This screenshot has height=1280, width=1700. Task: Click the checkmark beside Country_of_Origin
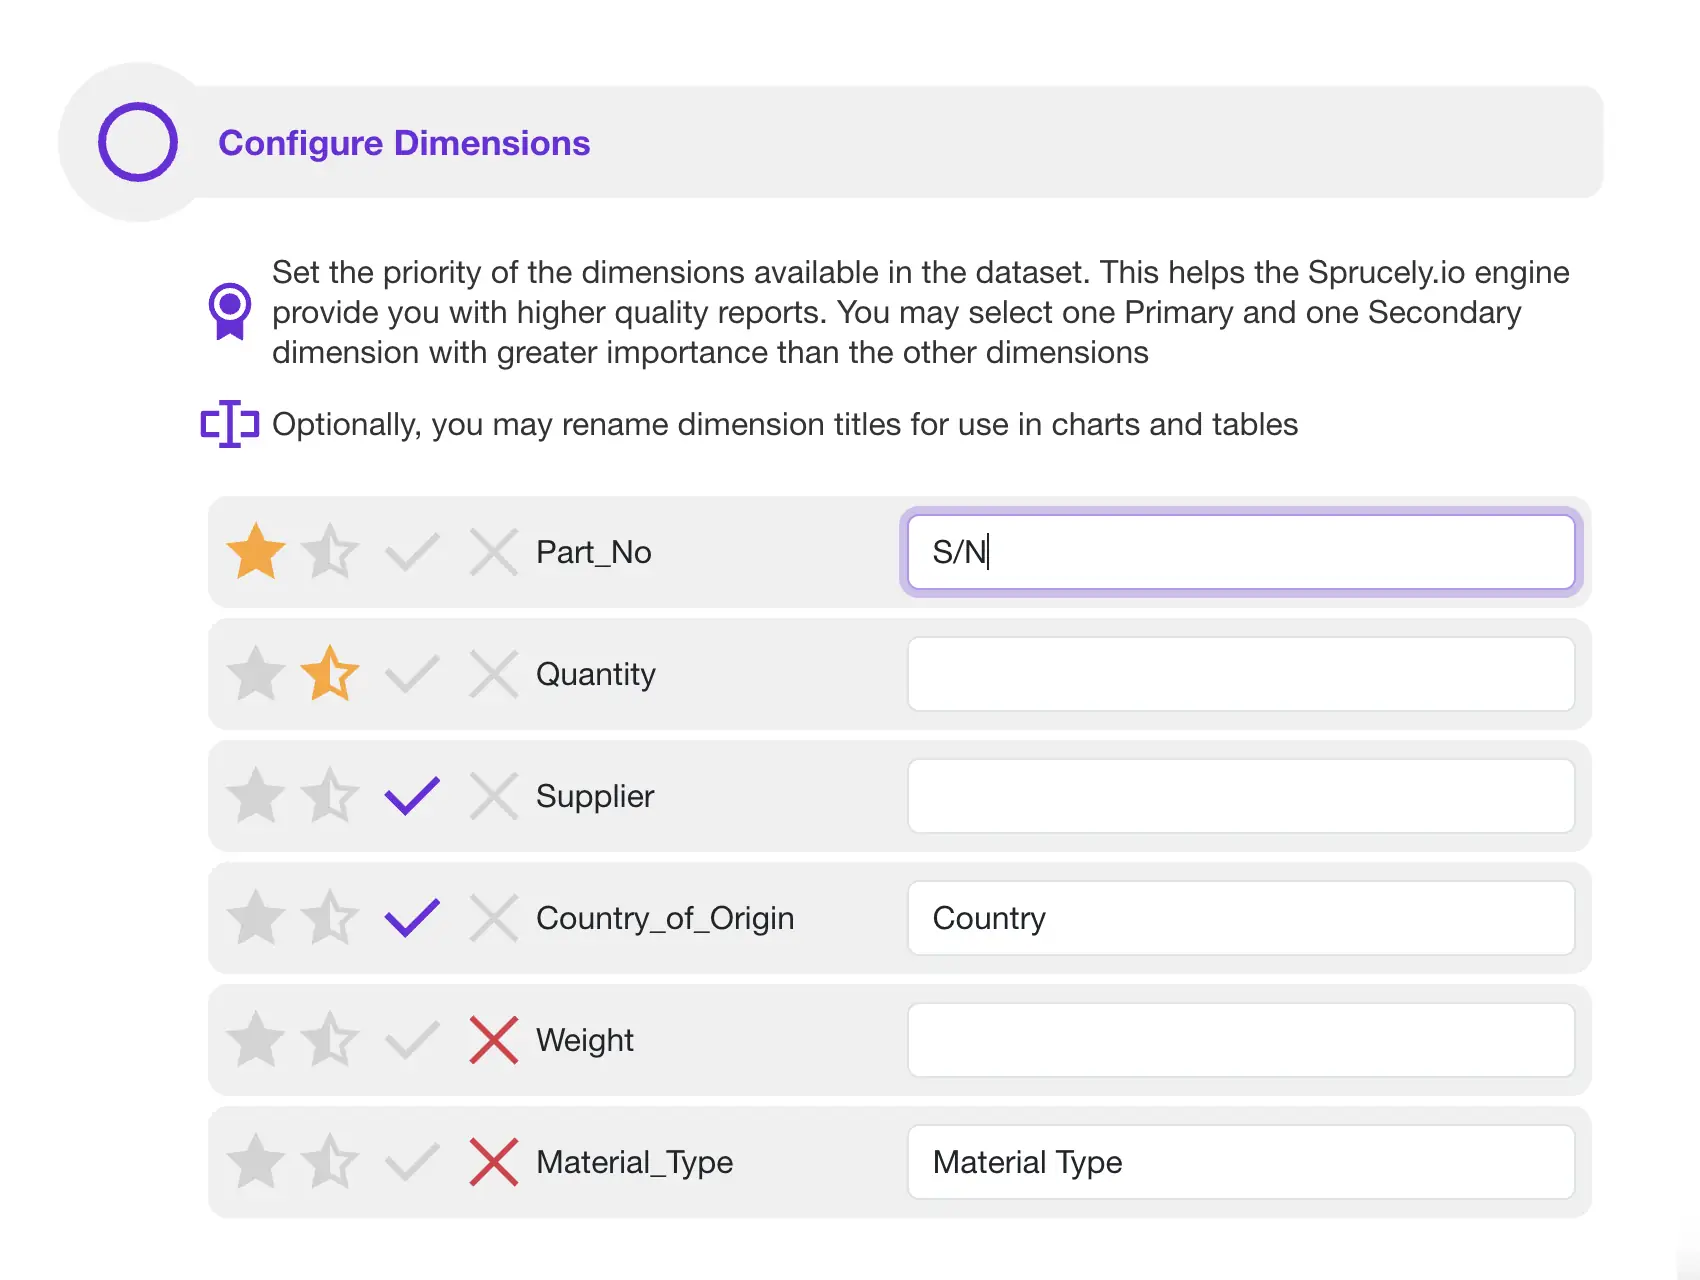coord(411,917)
